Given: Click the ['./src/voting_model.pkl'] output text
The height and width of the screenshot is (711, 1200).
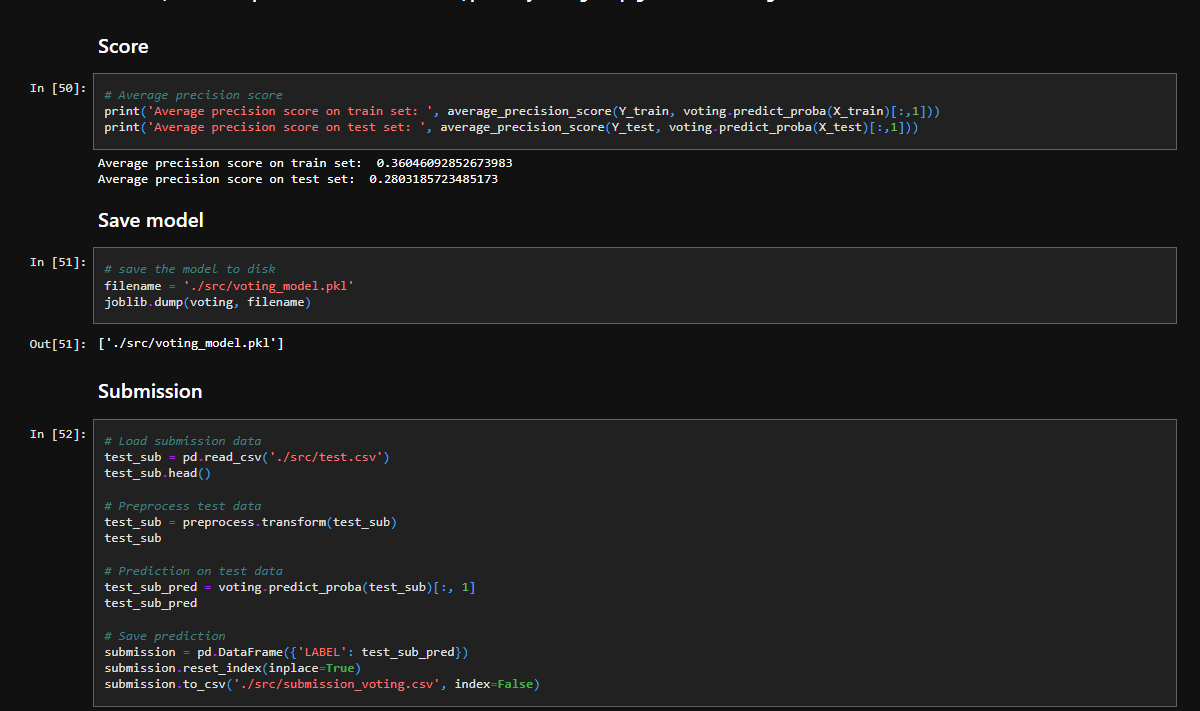Looking at the screenshot, I should [191, 344].
